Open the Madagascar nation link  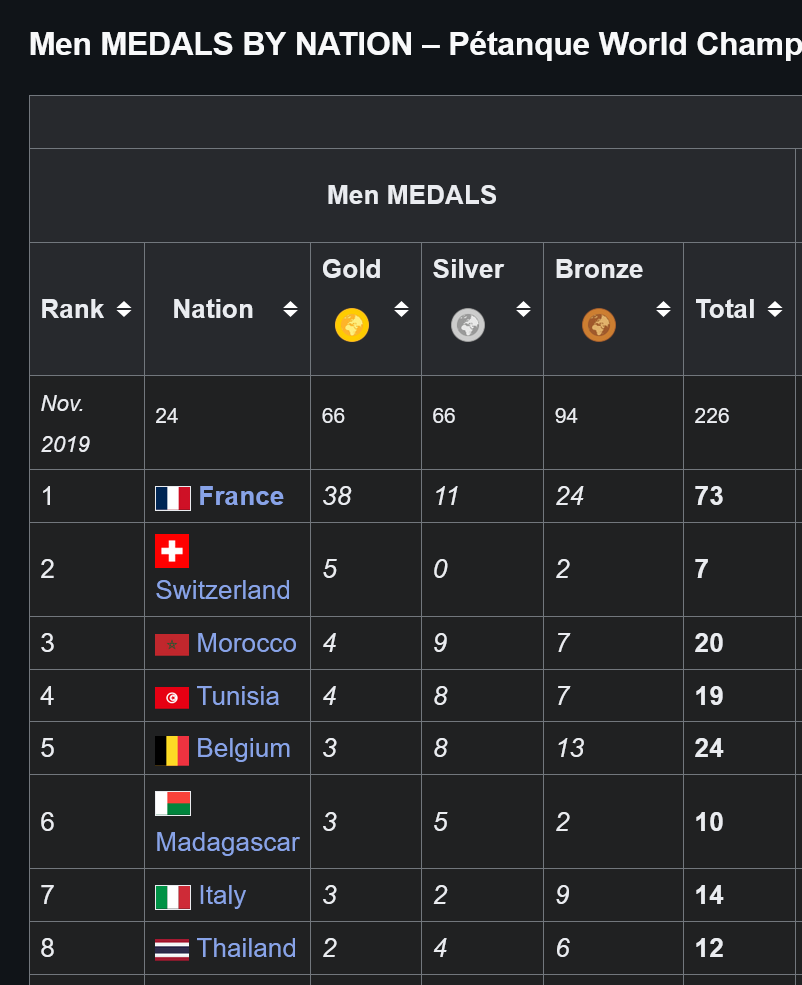[227, 842]
